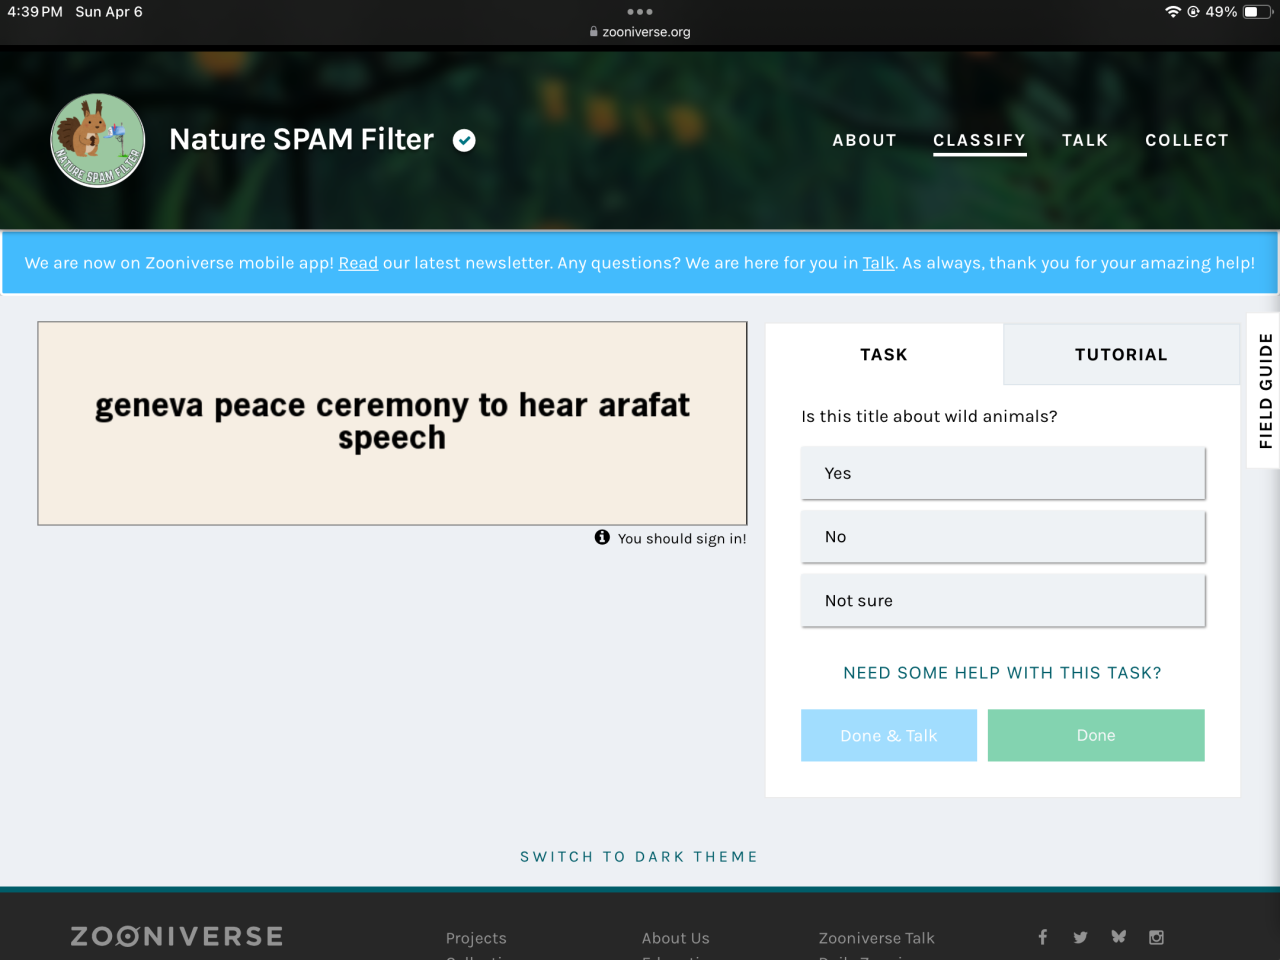This screenshot has height=960, width=1280.
Task: Open the Zooniverse Facebook page icon
Action: pos(1042,937)
